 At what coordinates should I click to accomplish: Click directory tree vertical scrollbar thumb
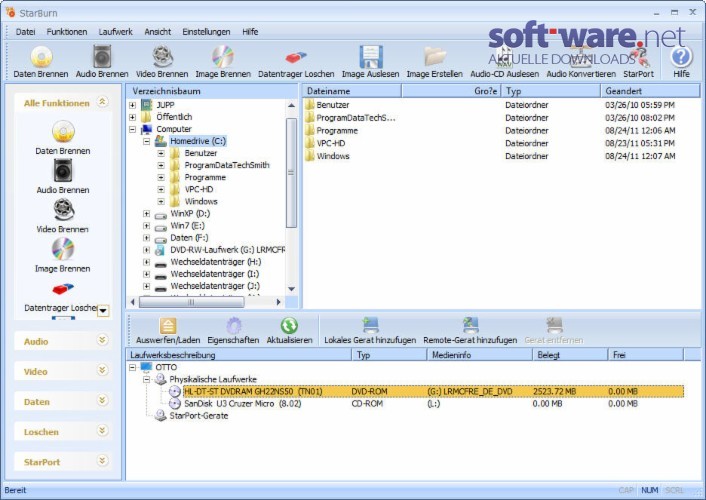tap(291, 173)
